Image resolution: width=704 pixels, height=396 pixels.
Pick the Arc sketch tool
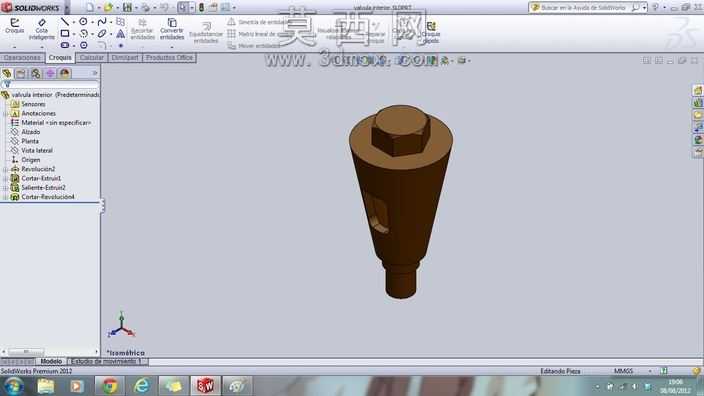(x=84, y=33)
